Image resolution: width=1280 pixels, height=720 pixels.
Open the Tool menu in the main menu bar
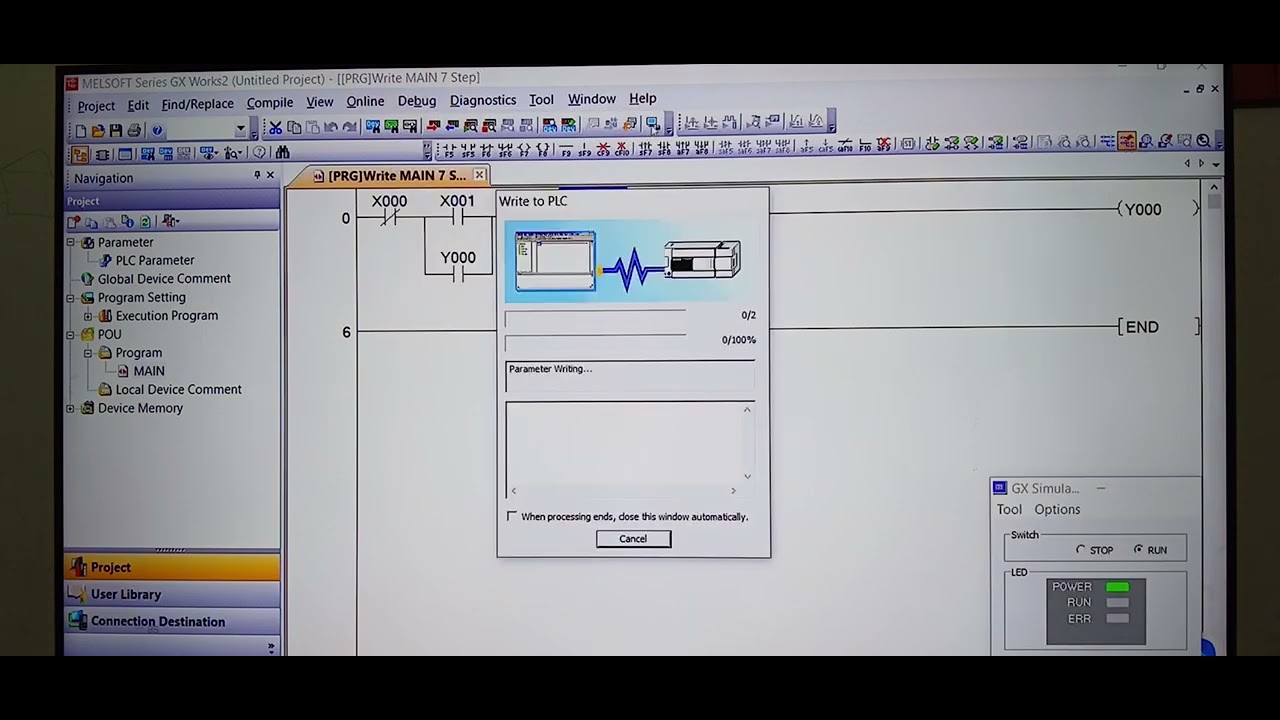click(541, 100)
